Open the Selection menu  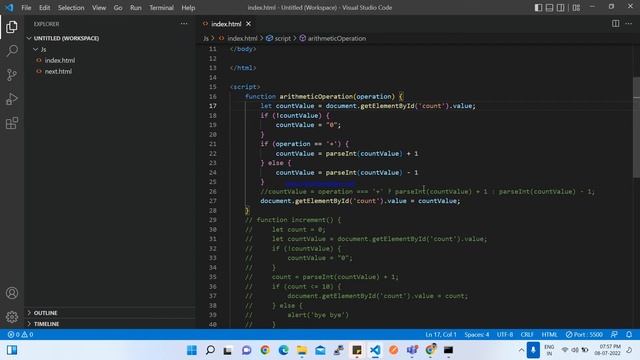pos(71,8)
